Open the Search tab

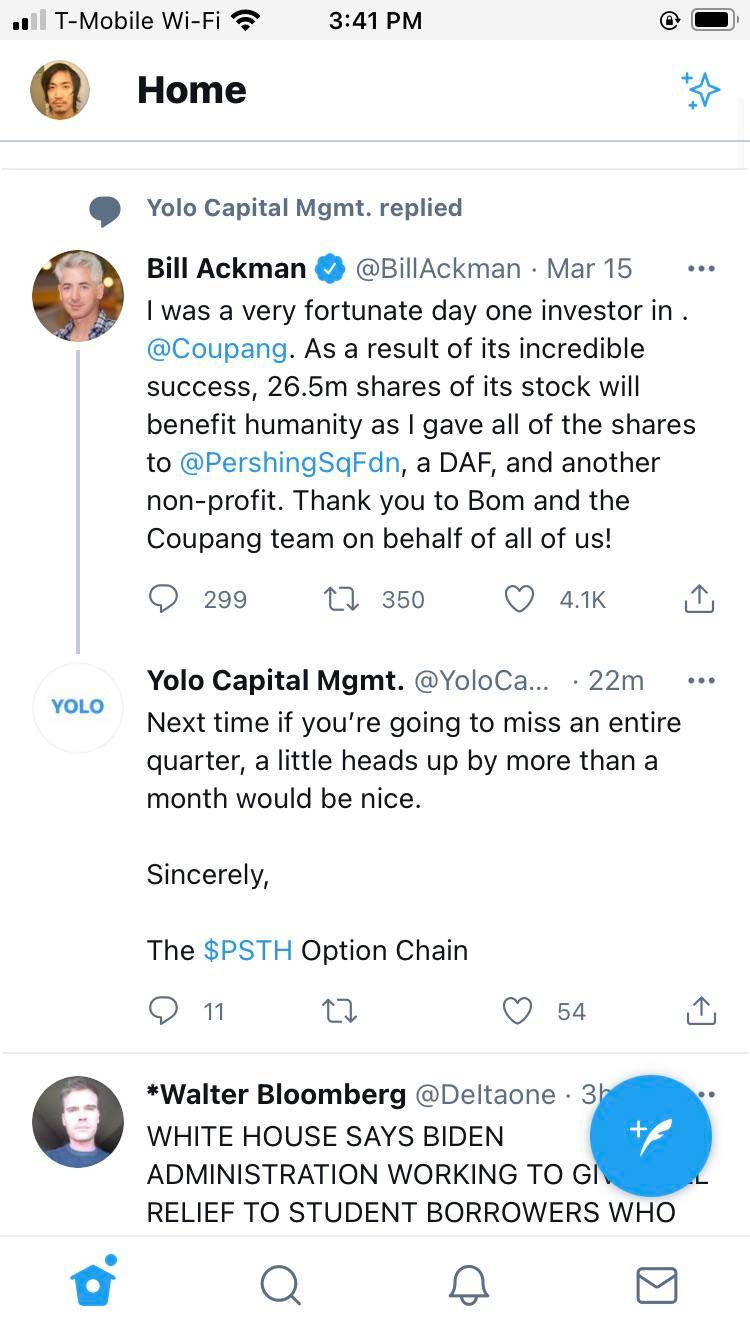280,1285
